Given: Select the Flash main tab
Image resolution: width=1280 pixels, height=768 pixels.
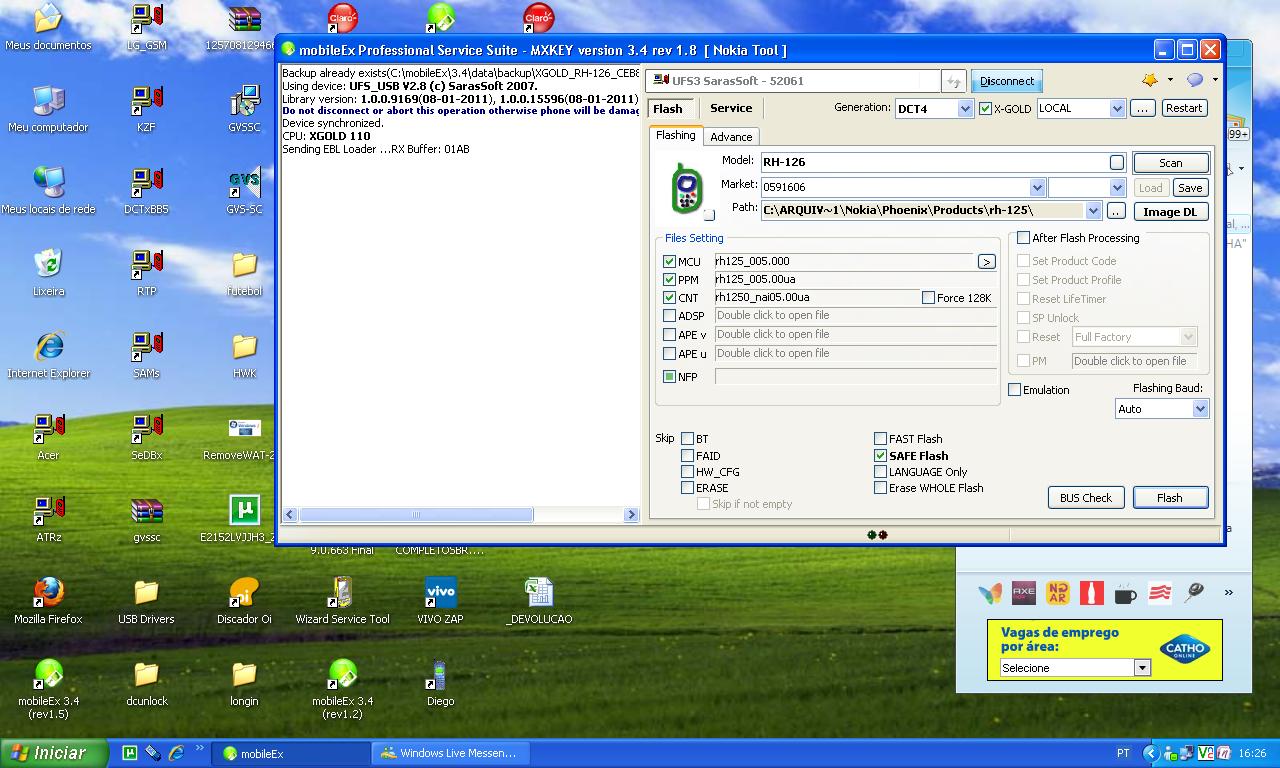Looking at the screenshot, I should tap(667, 109).
